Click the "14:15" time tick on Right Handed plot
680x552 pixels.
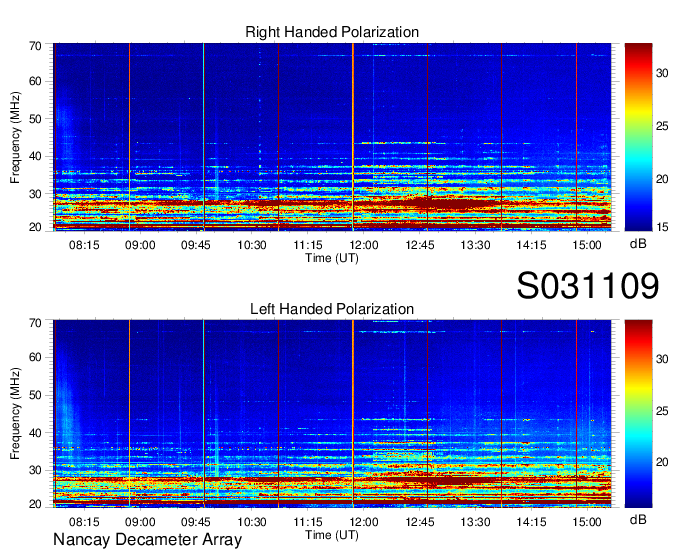[531, 245]
